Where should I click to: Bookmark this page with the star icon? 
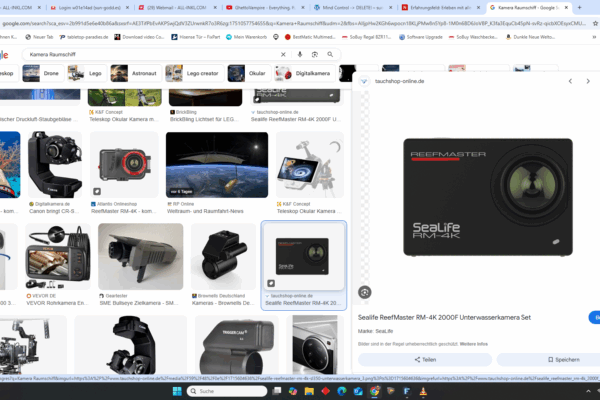595,23
